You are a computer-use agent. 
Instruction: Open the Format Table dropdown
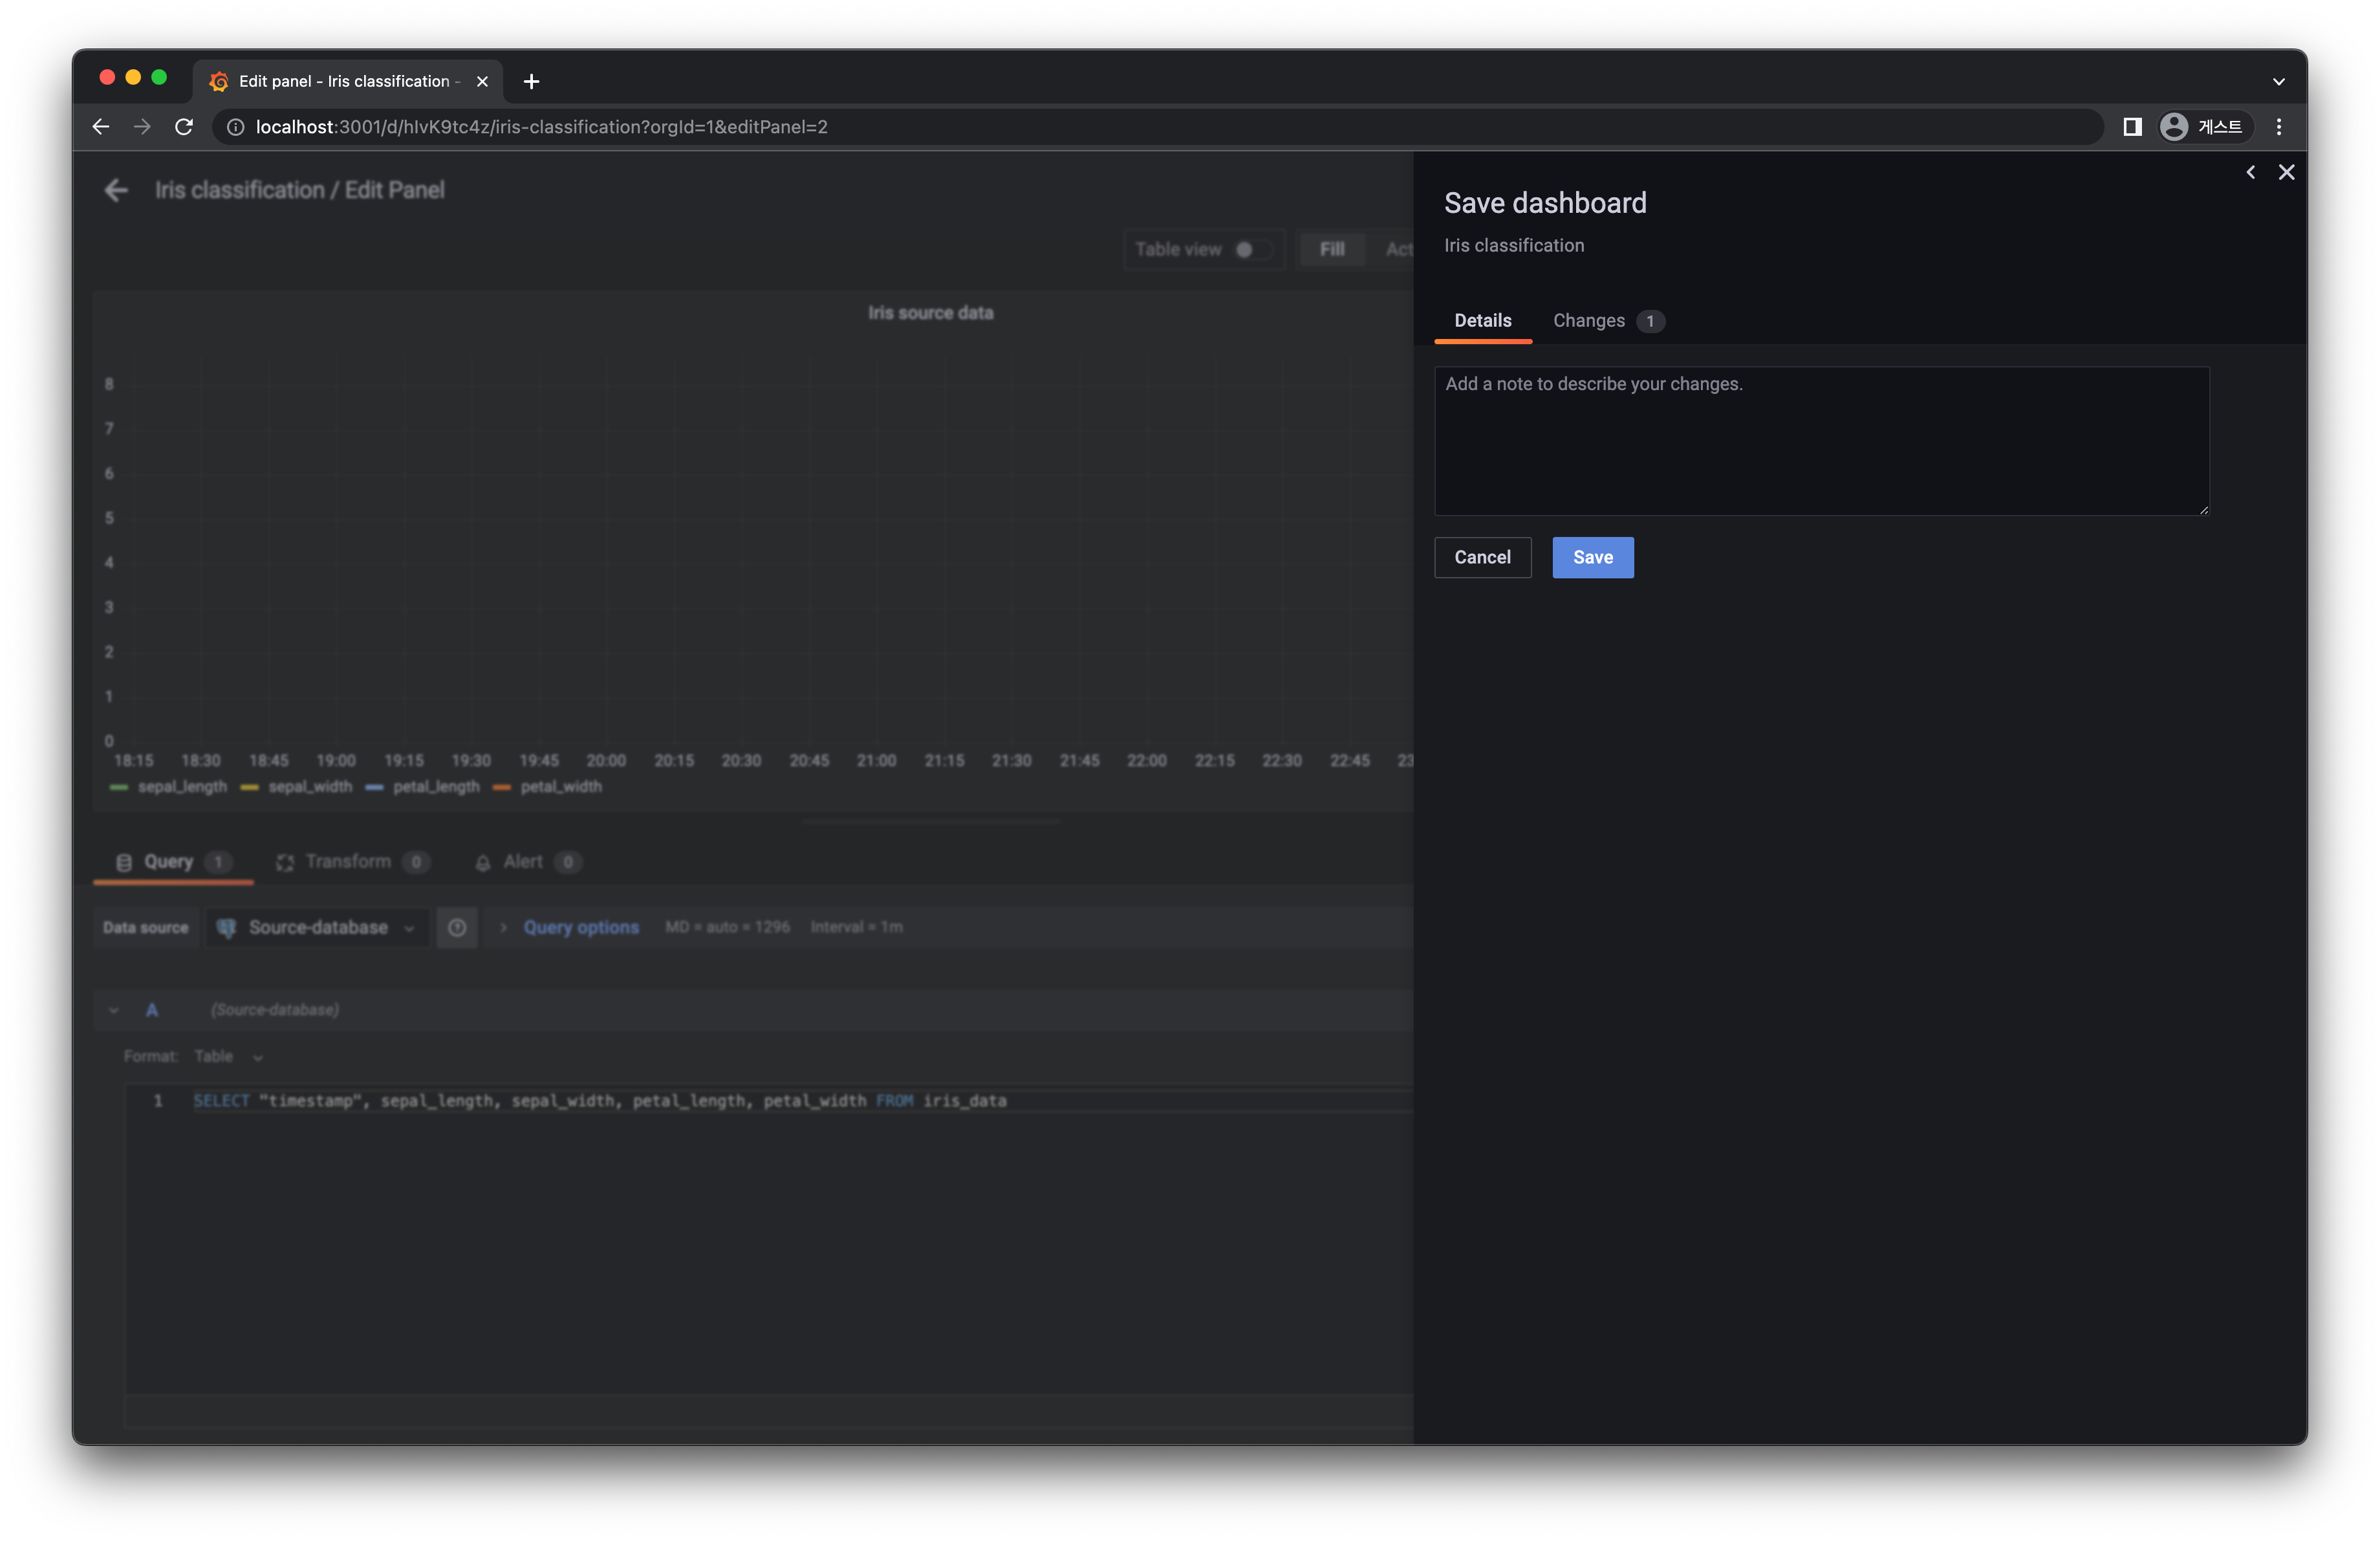[228, 1056]
